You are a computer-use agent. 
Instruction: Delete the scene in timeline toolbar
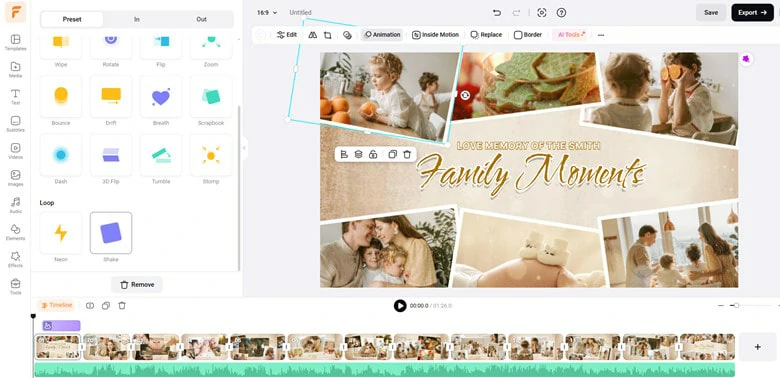[x=122, y=305]
